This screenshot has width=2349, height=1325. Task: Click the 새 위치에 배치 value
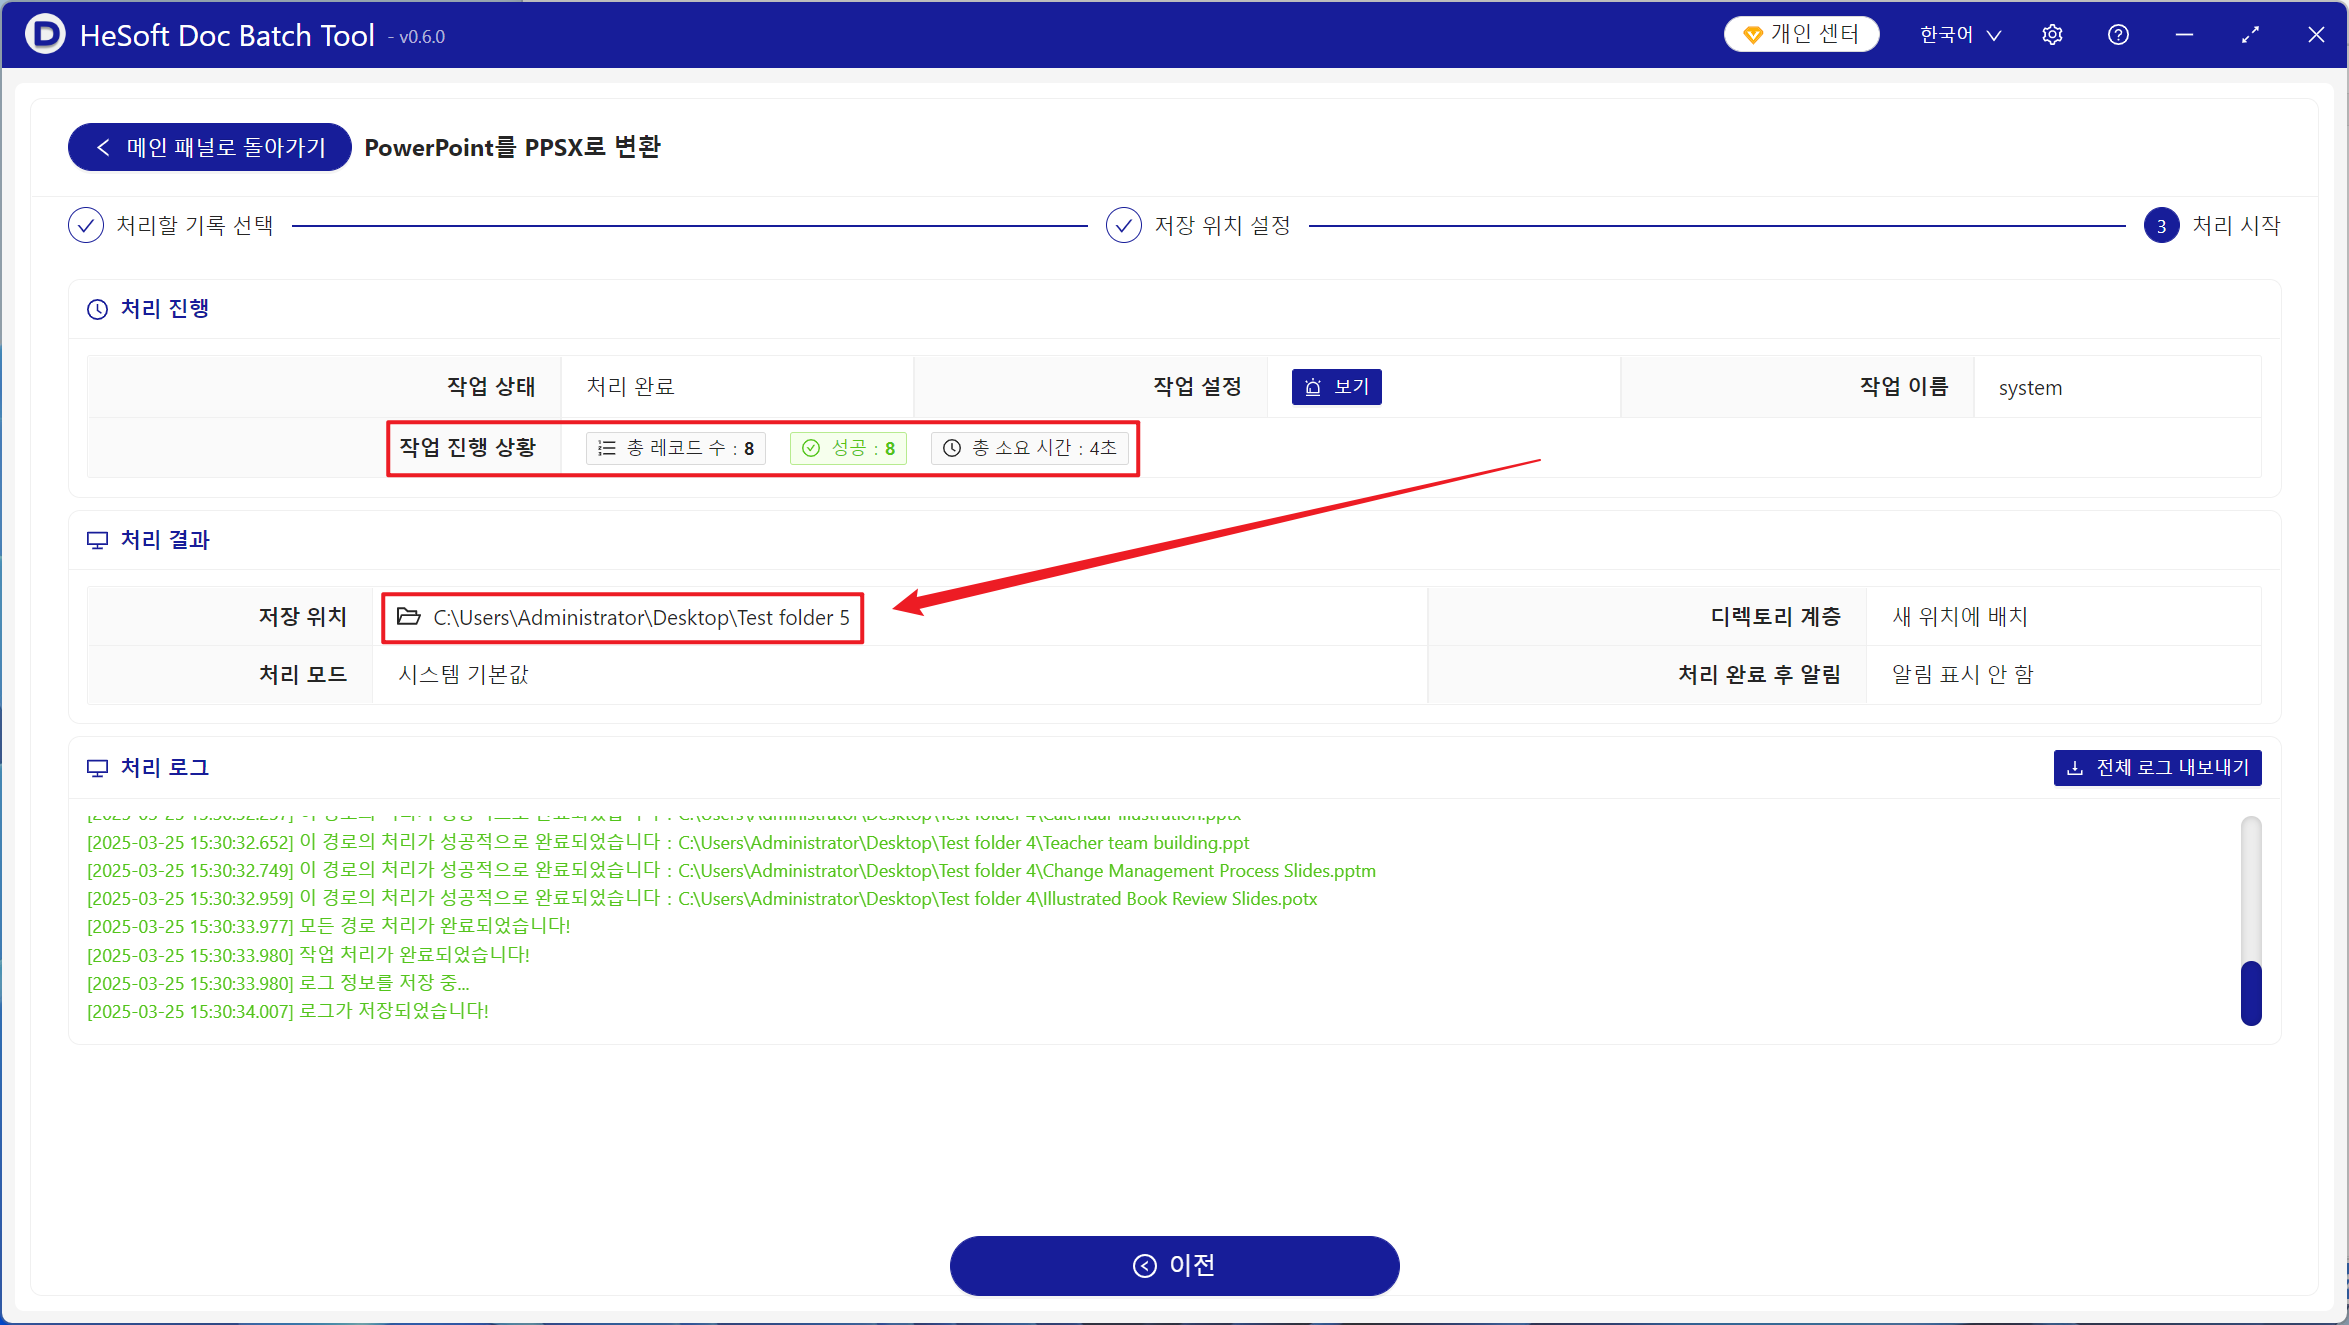click(x=1960, y=617)
